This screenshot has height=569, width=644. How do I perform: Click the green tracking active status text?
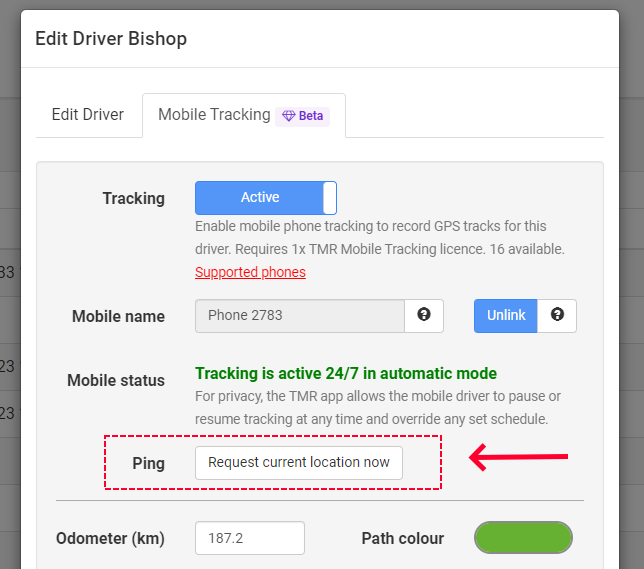[346, 373]
